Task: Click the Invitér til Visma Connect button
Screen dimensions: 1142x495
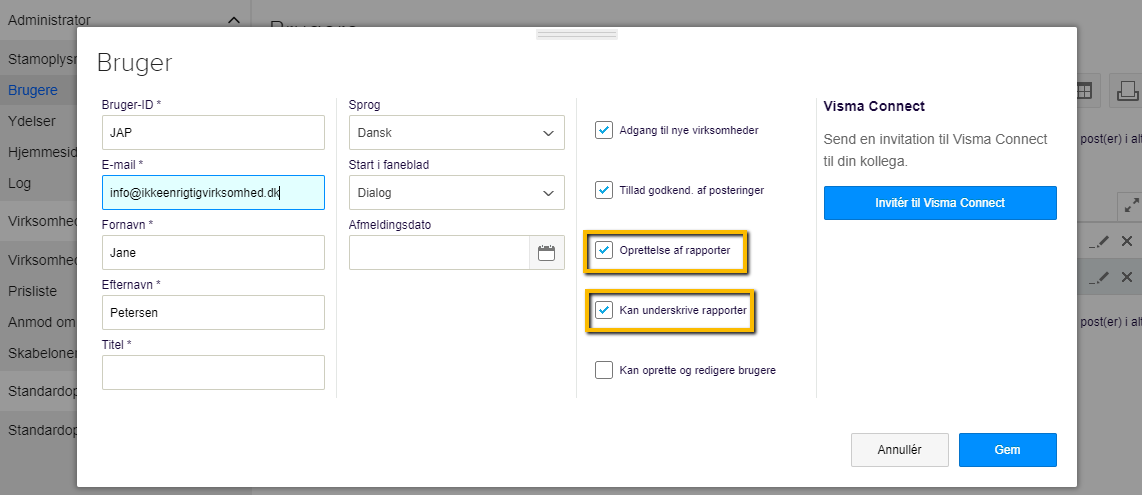Action: pos(939,203)
